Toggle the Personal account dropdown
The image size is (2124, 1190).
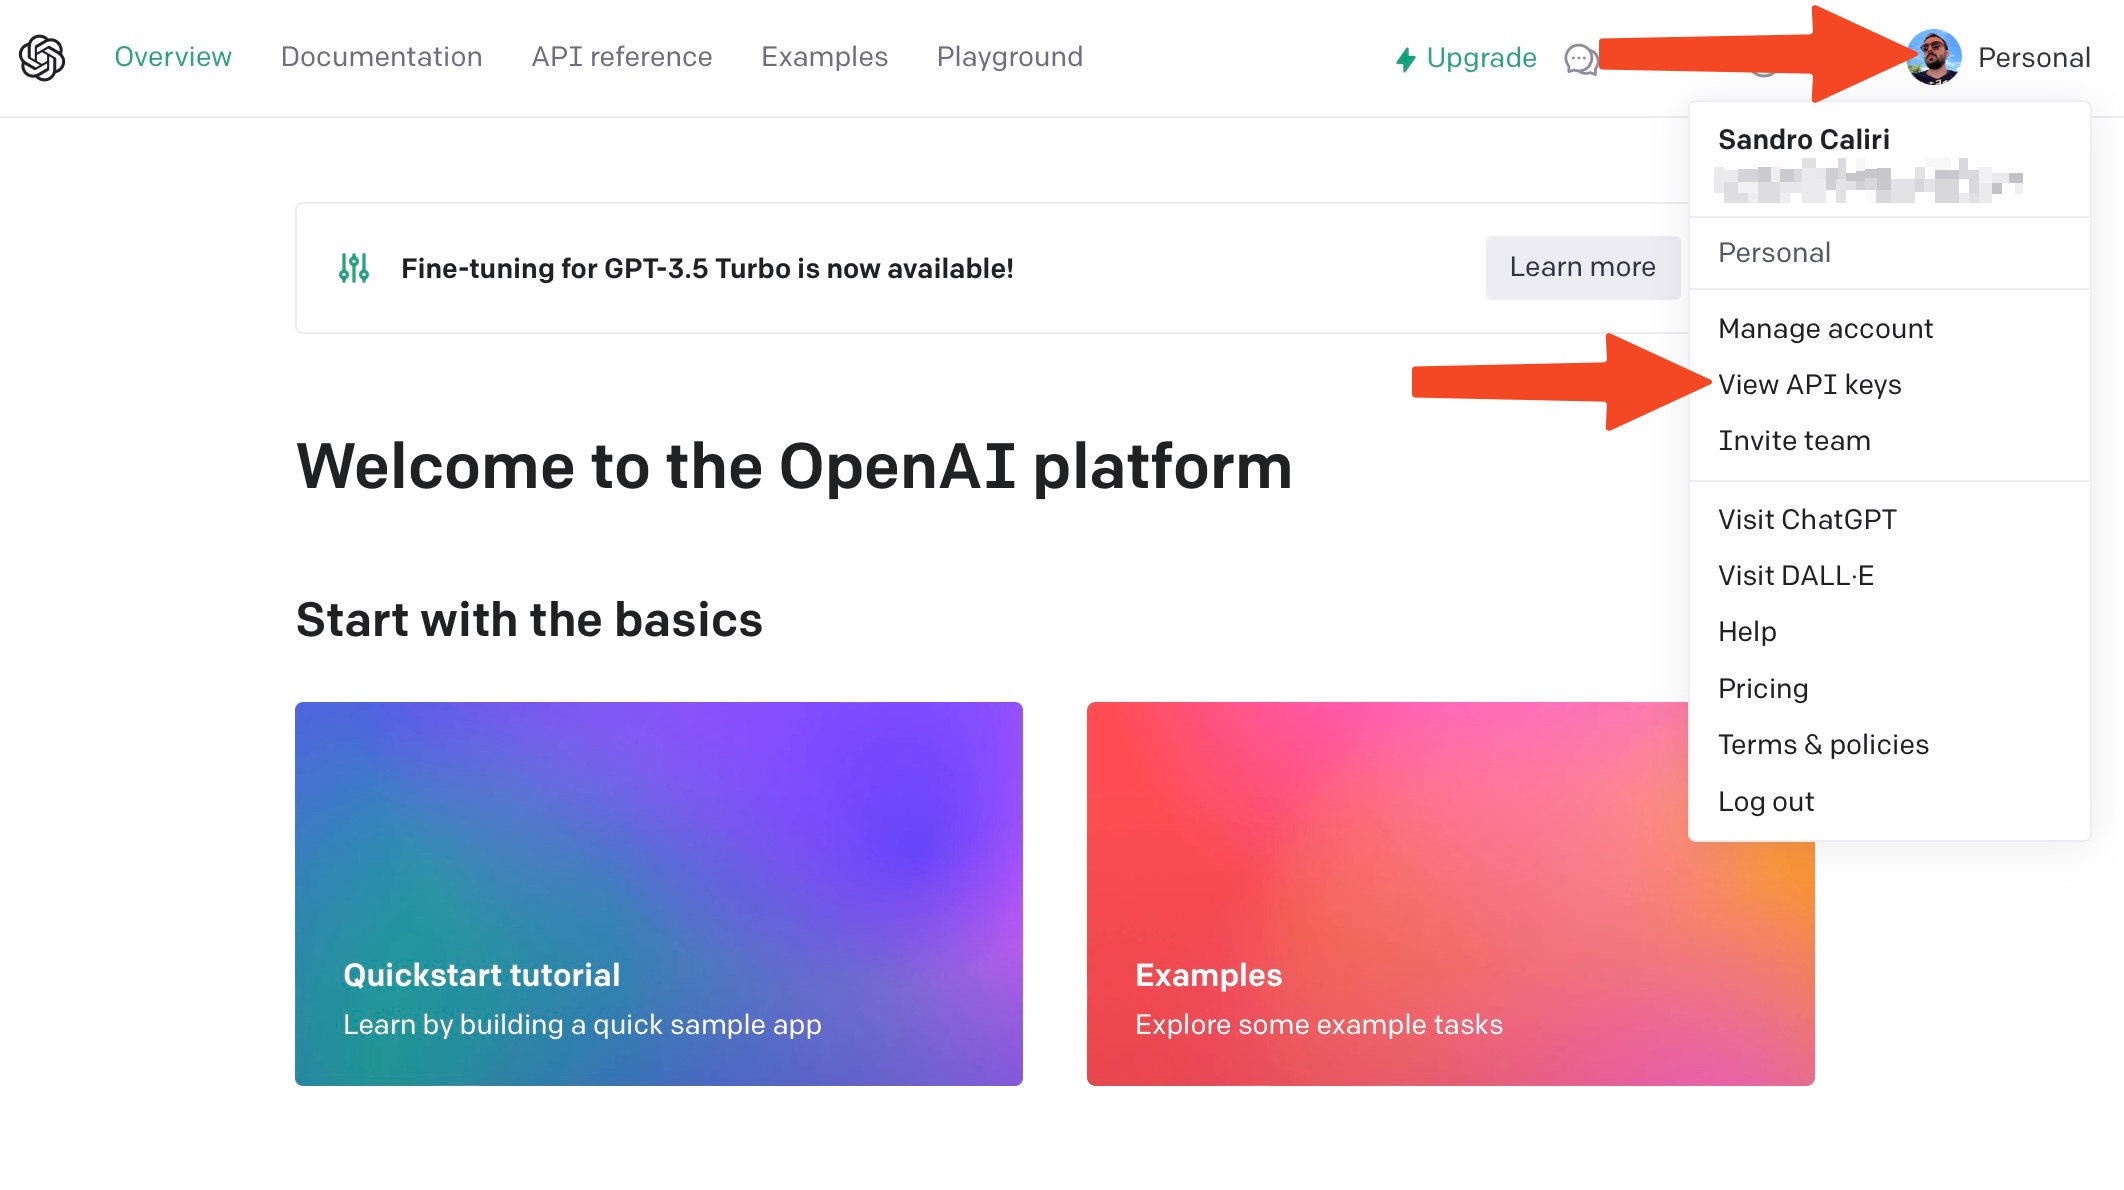[x=2033, y=58]
